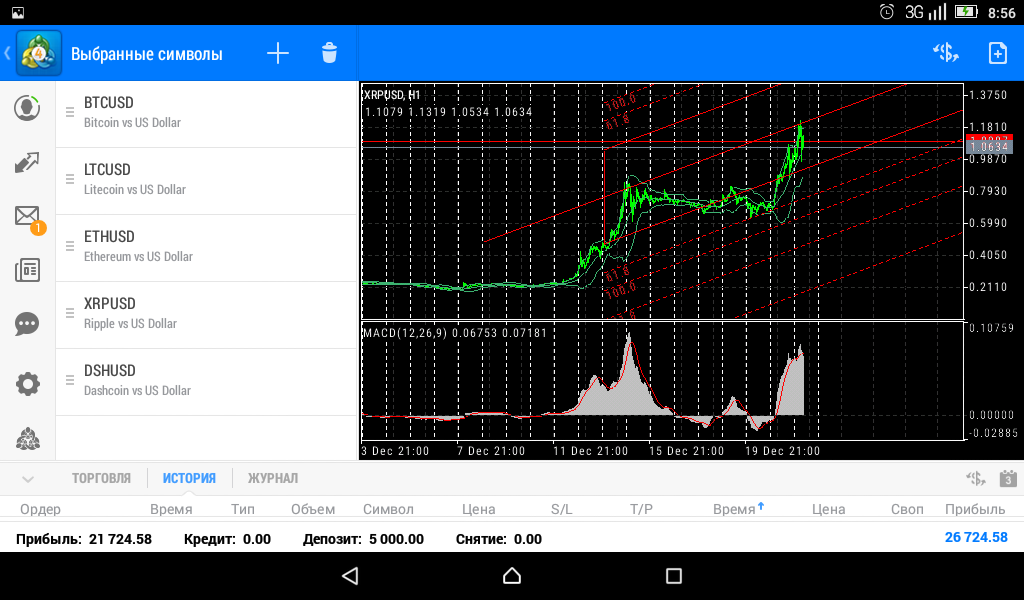Select the BTCUSD Bitcoin symbol row
Image resolution: width=1024 pixels, height=600 pixels.
(x=206, y=114)
